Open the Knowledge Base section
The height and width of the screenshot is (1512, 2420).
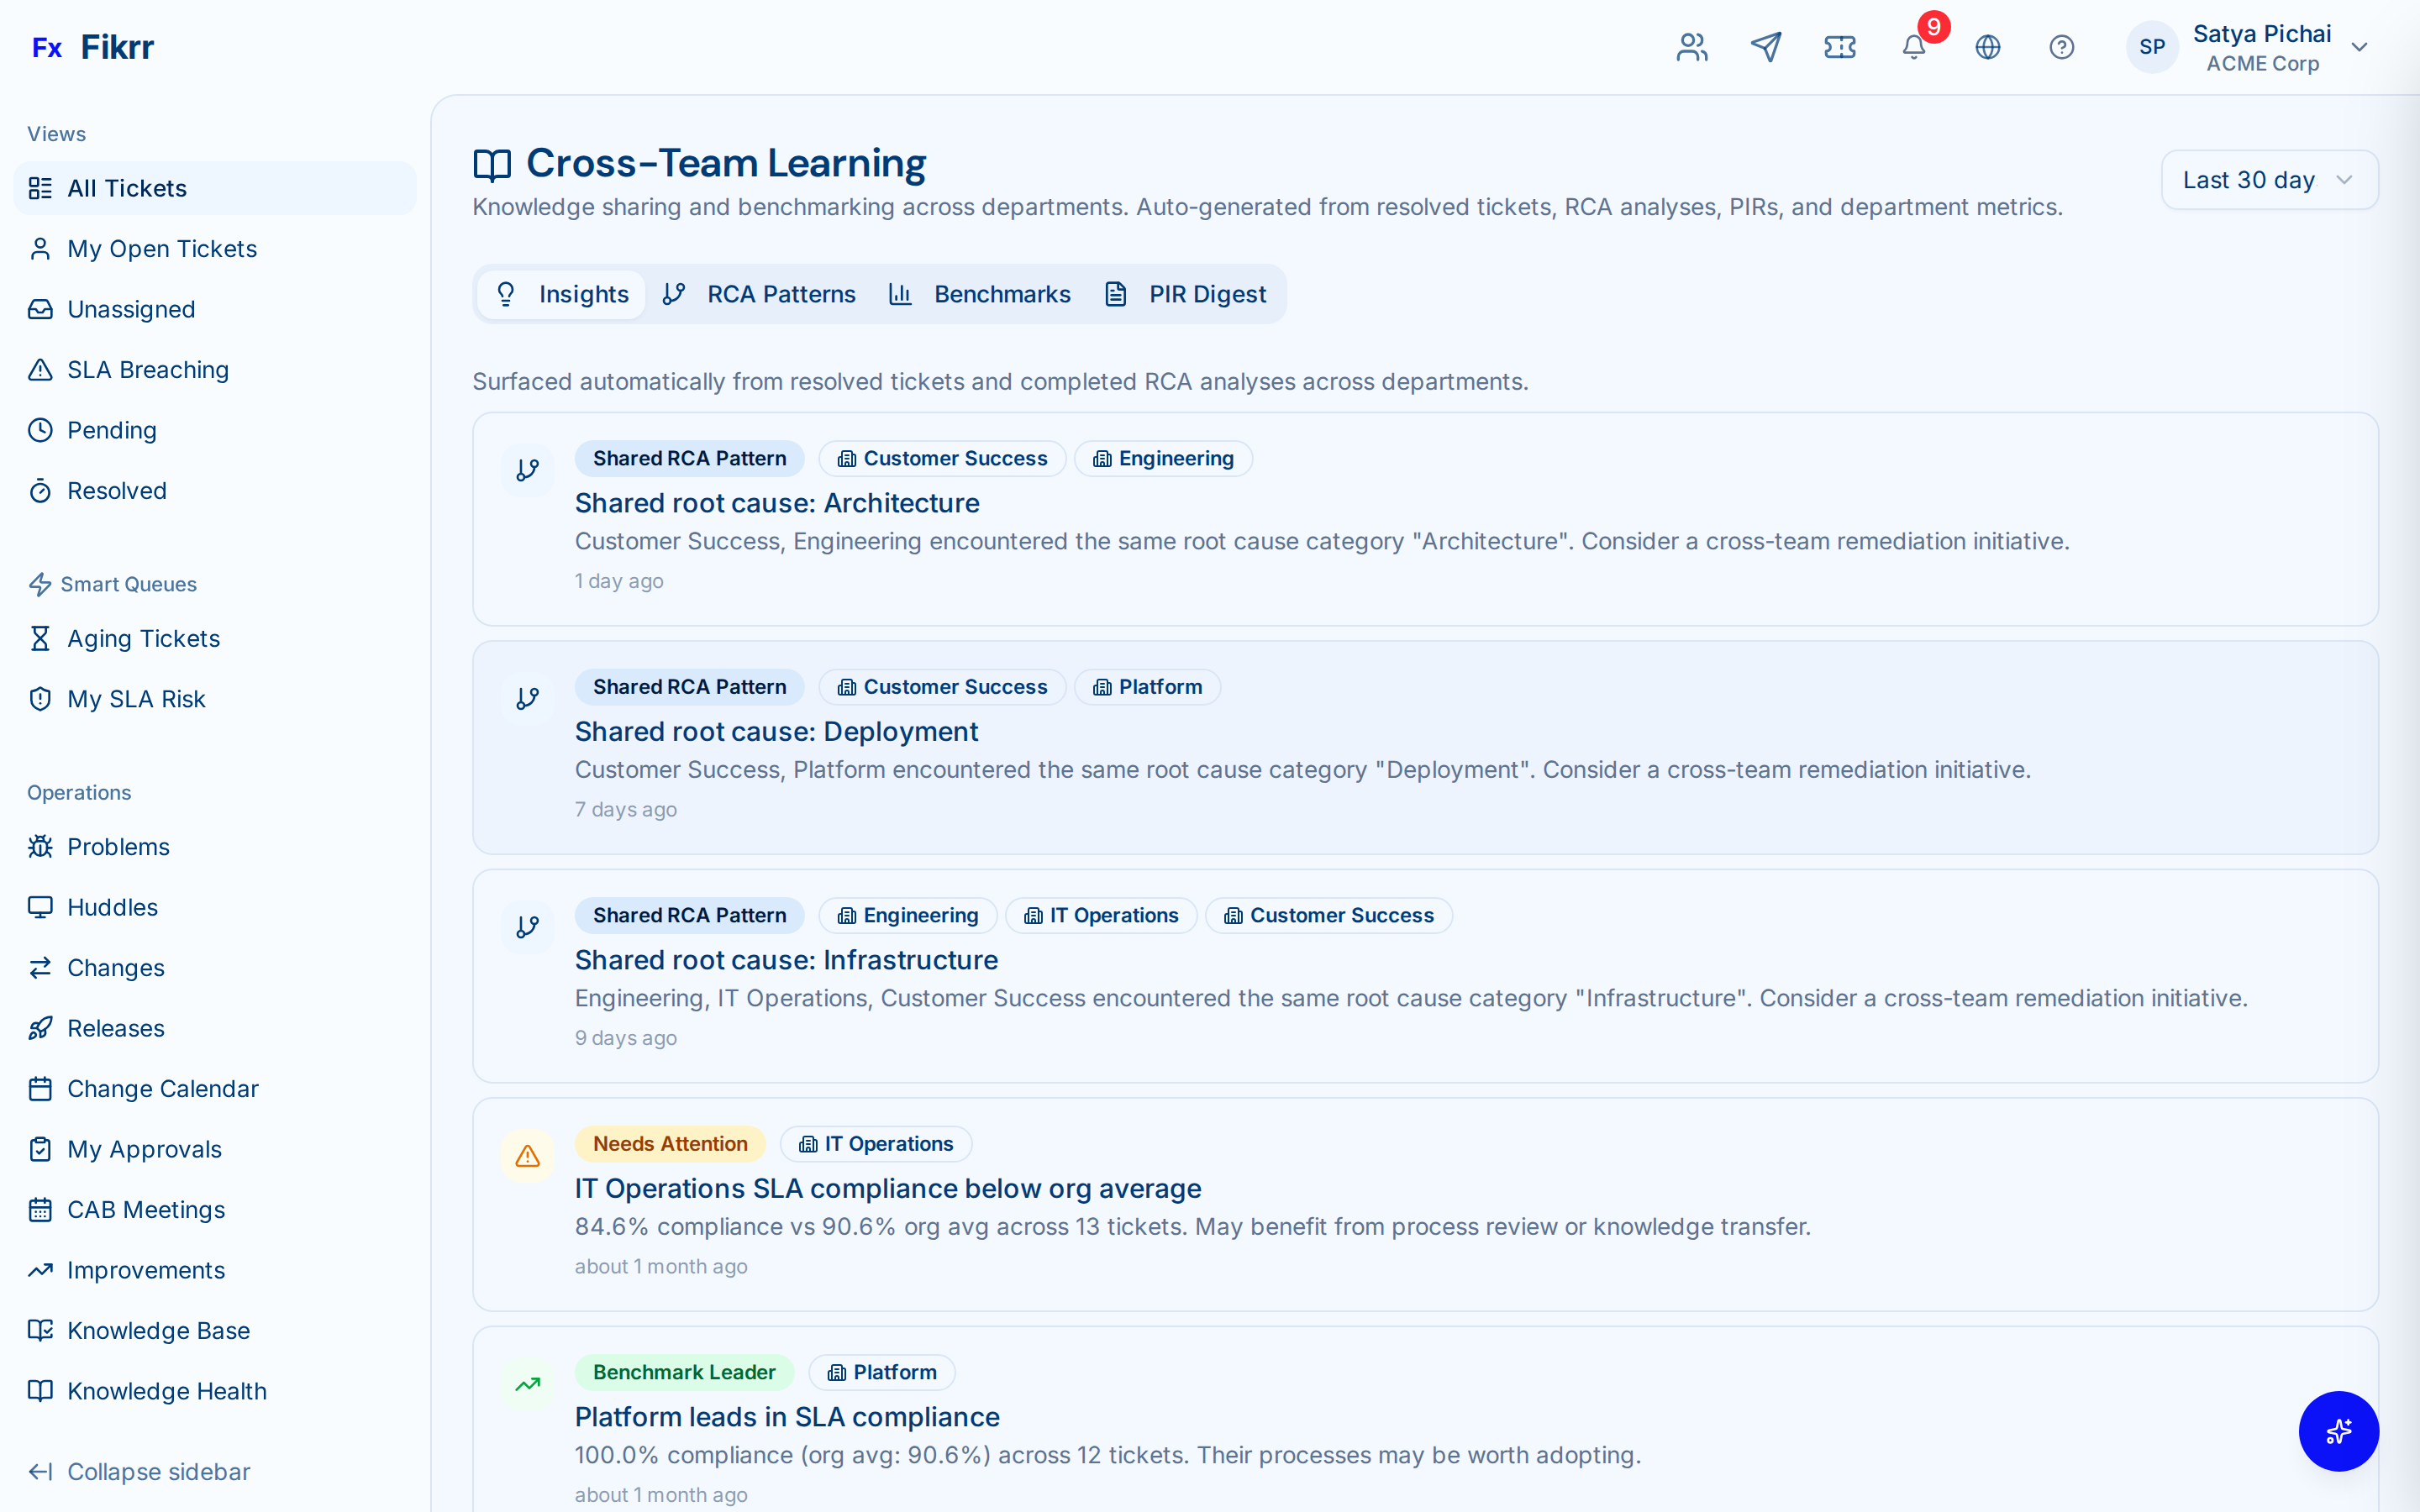158,1330
